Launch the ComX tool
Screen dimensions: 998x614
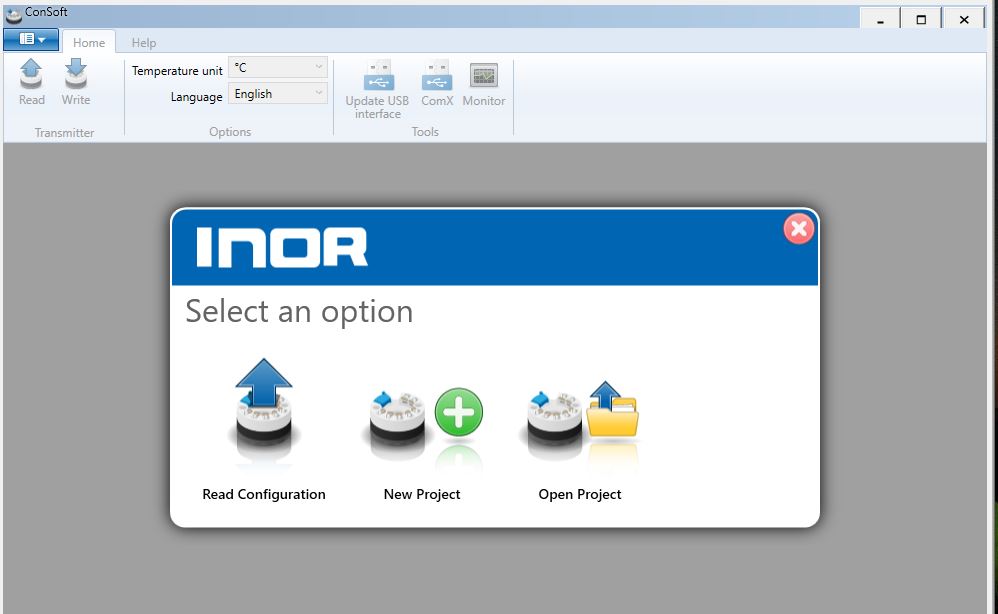[437, 83]
